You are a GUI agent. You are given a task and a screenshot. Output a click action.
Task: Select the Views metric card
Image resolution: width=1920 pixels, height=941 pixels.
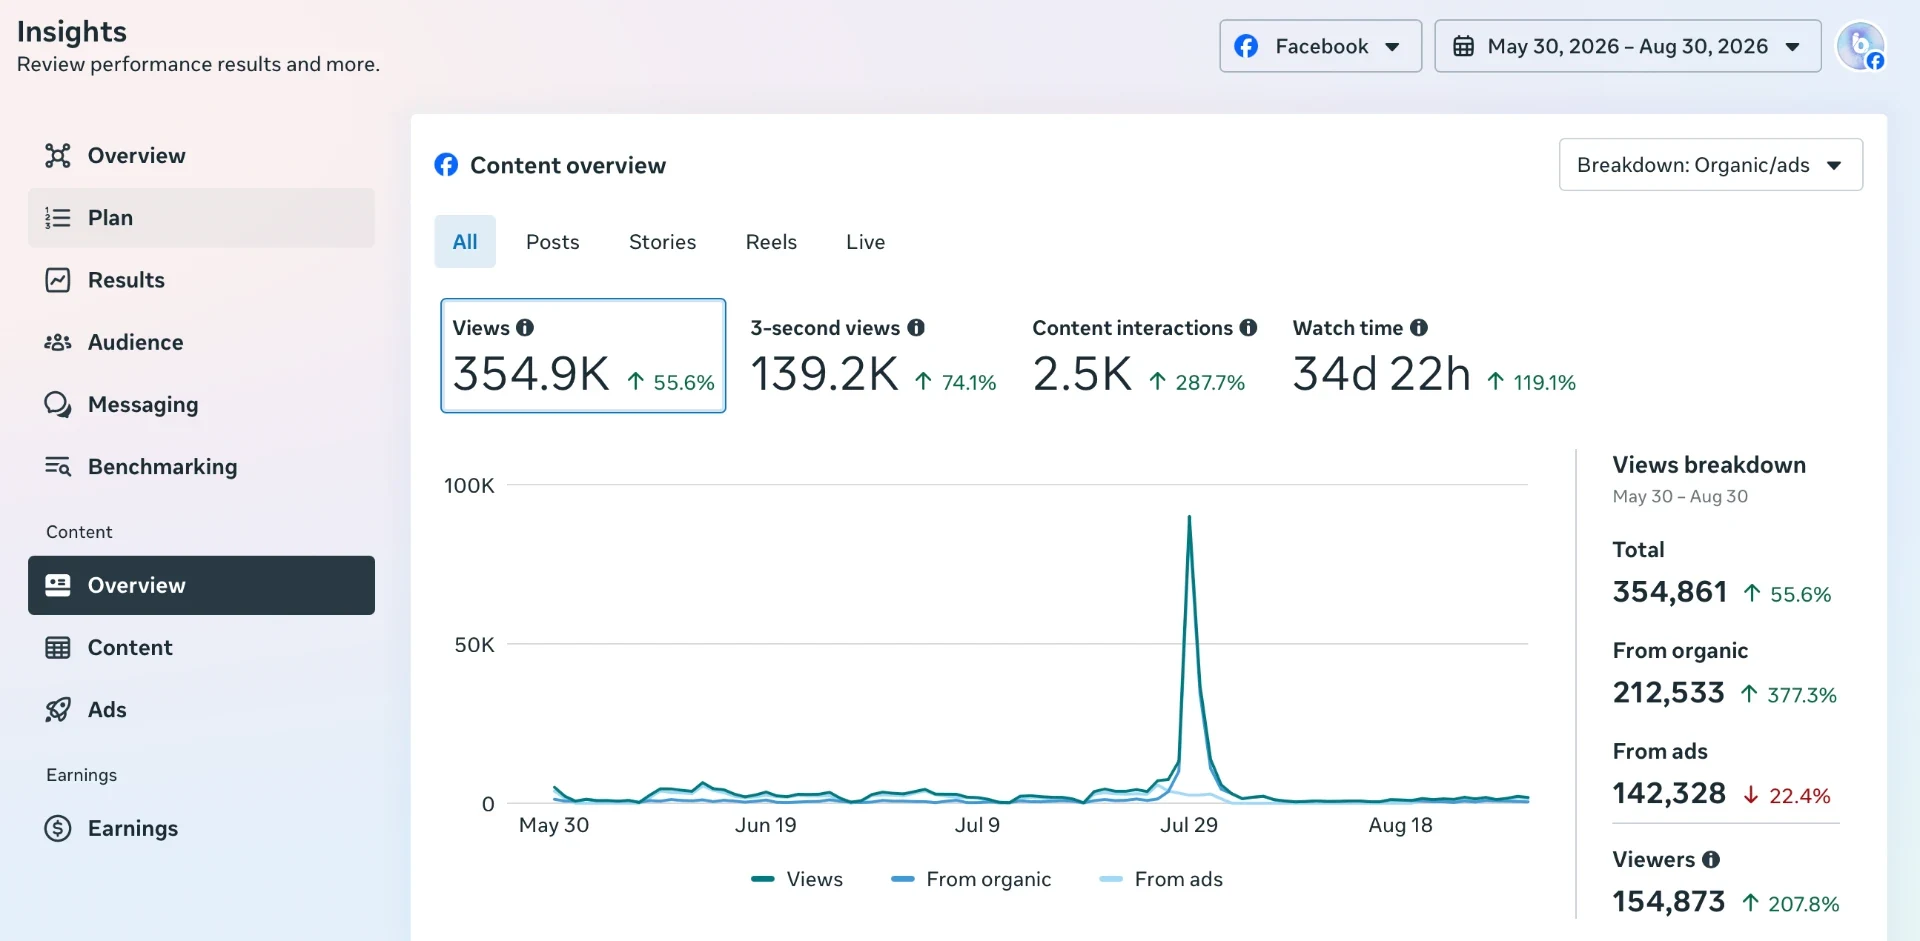click(x=583, y=355)
